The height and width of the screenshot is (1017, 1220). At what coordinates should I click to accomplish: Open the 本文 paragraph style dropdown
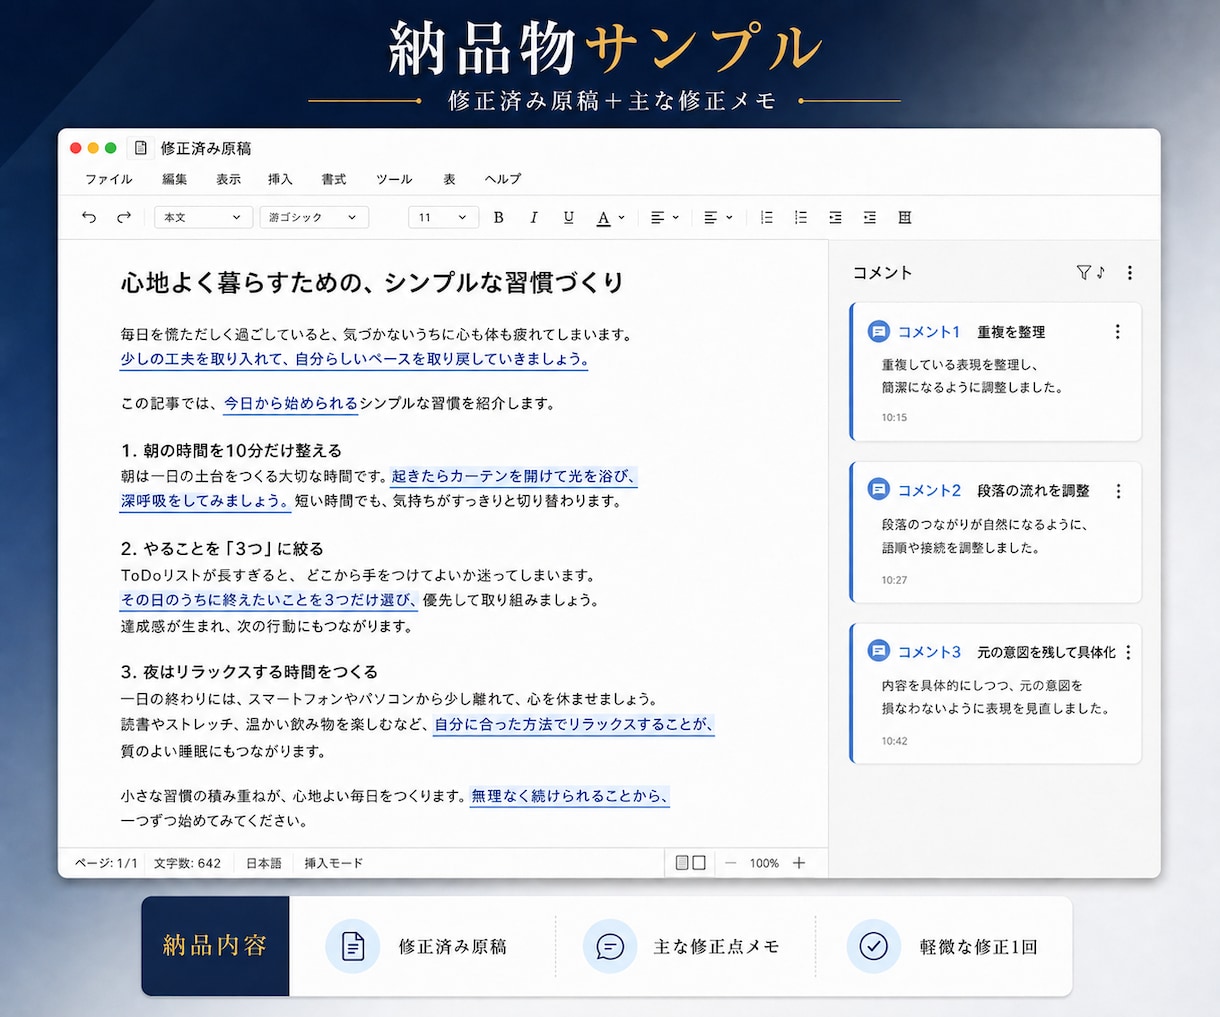(x=203, y=217)
